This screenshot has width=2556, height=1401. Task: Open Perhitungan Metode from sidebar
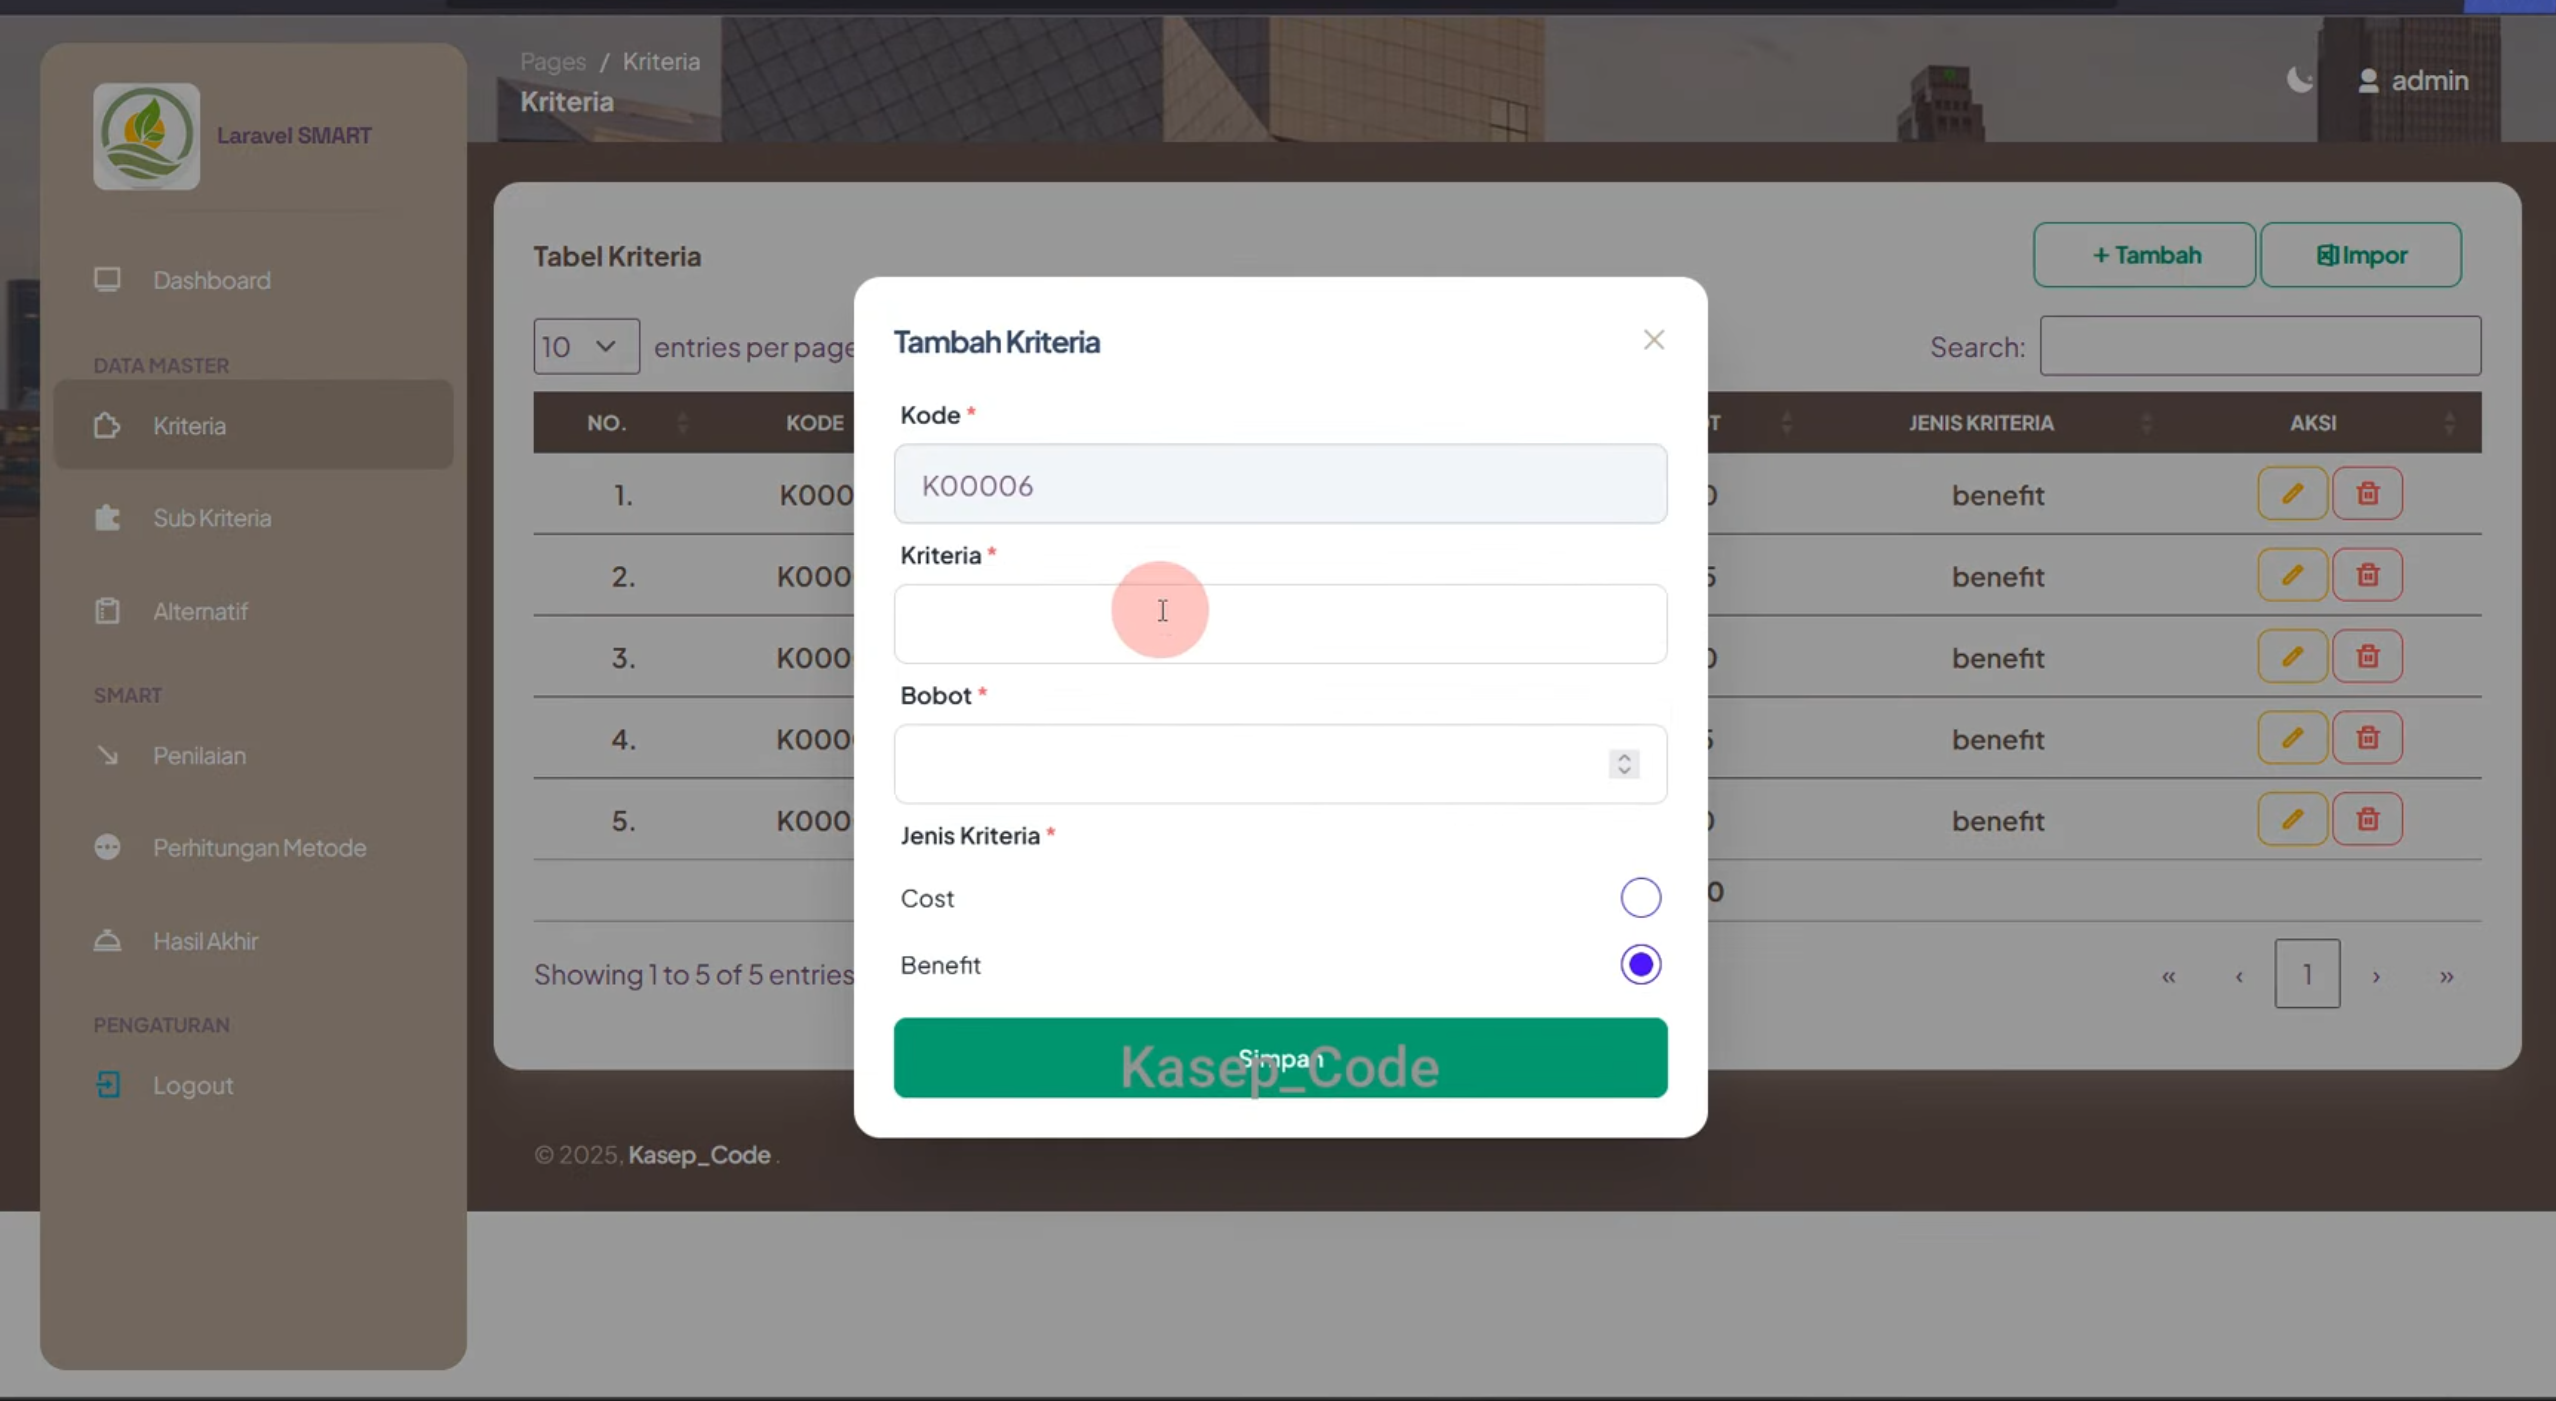tap(259, 847)
